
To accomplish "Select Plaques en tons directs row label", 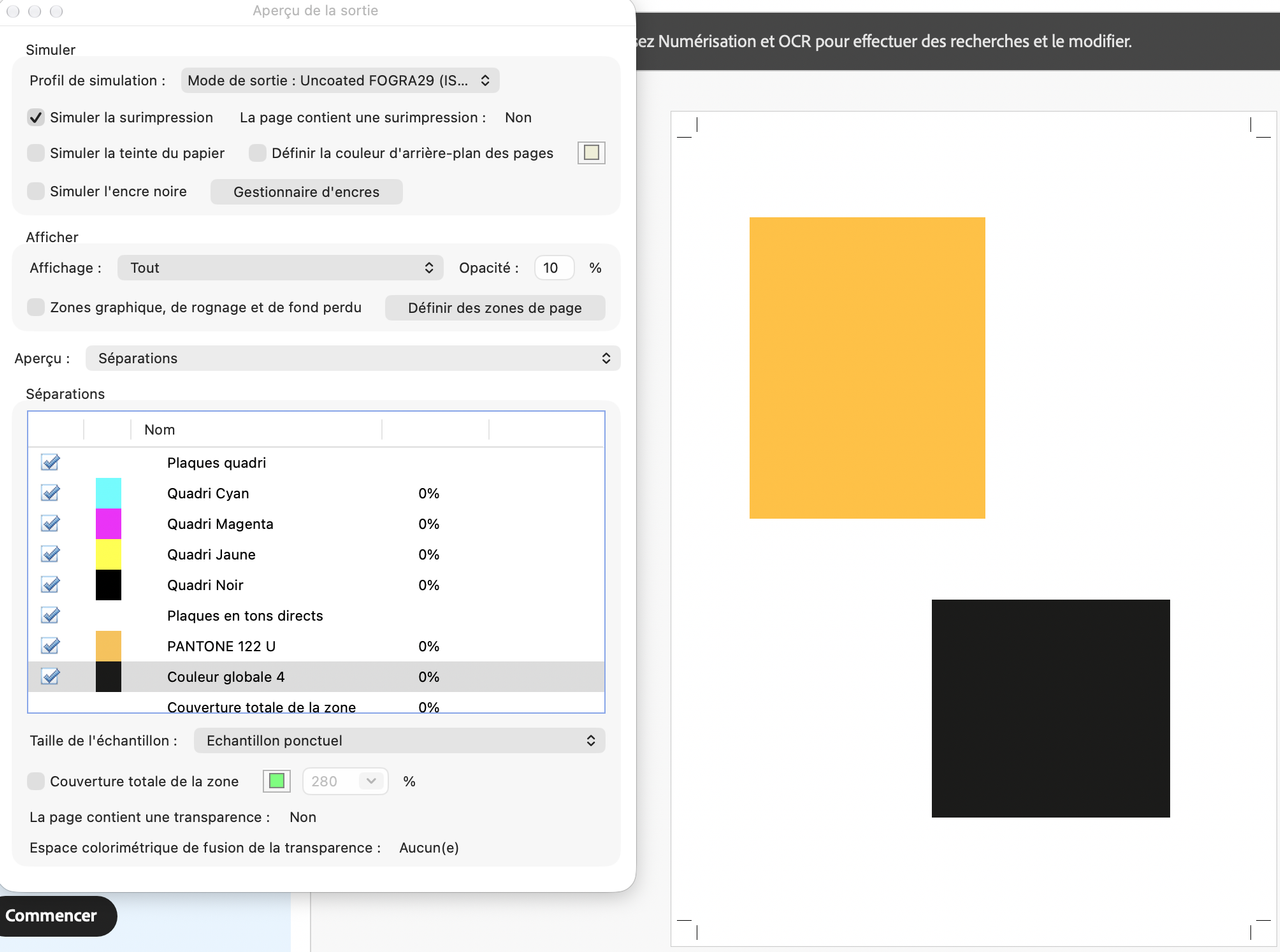I will pos(245,615).
